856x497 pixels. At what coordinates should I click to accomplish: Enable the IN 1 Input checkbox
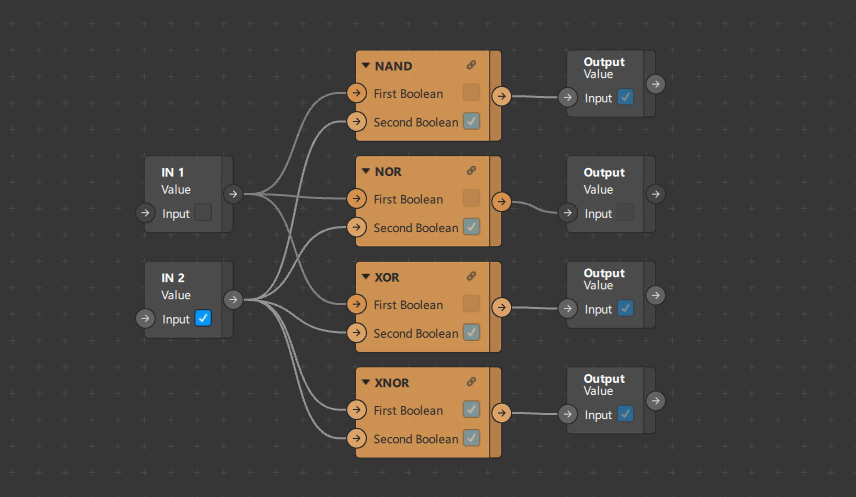pyautogui.click(x=203, y=212)
